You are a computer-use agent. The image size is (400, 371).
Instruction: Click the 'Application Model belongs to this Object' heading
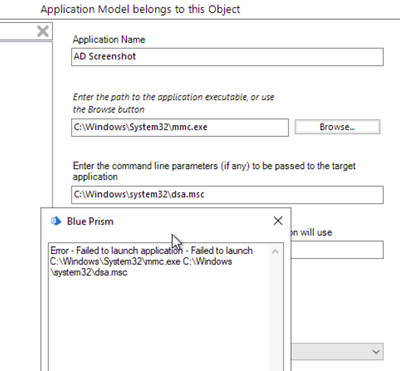(140, 9)
